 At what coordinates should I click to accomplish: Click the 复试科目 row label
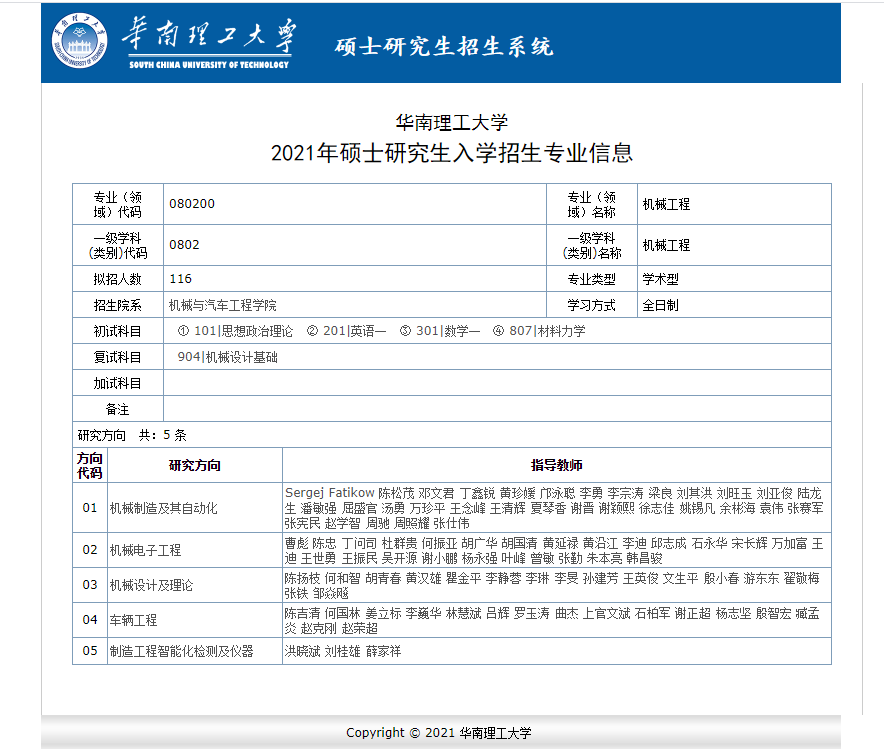click(117, 357)
